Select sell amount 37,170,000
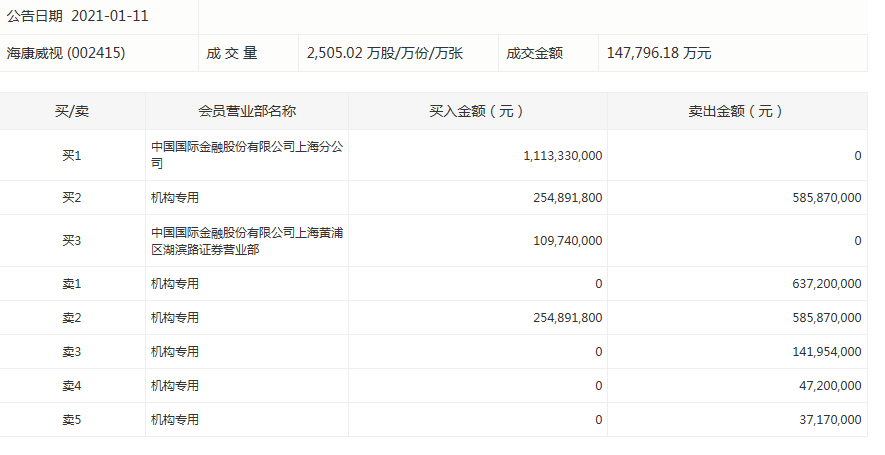The height and width of the screenshot is (455, 885). click(x=830, y=420)
